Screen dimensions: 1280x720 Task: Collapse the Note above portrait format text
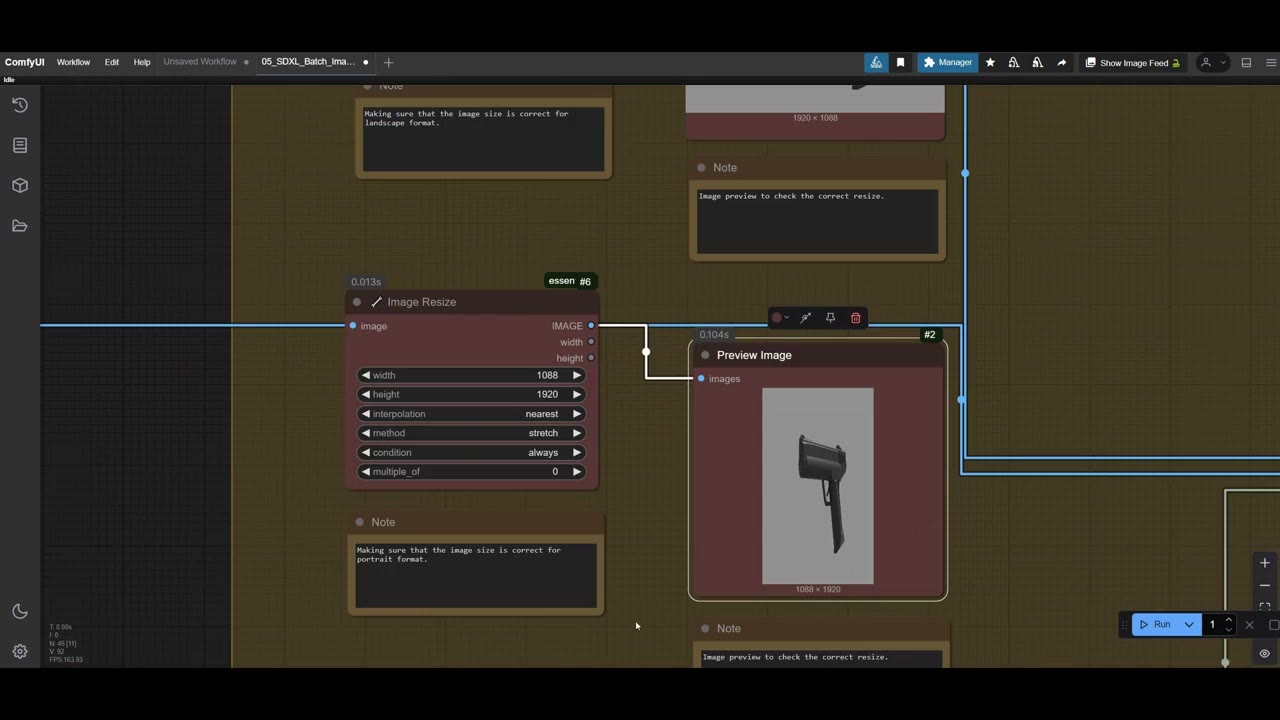click(359, 522)
